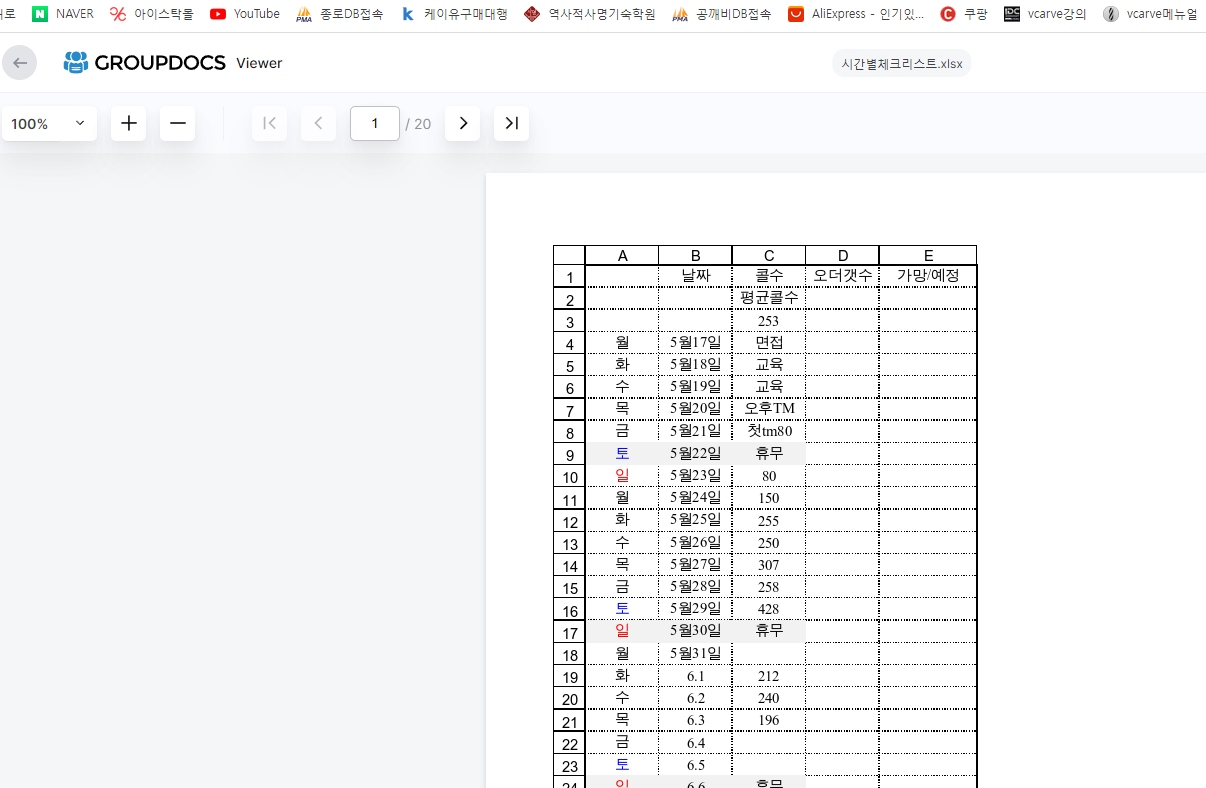Zoom out with the minus button
This screenshot has width=1206, height=788.
[178, 123]
